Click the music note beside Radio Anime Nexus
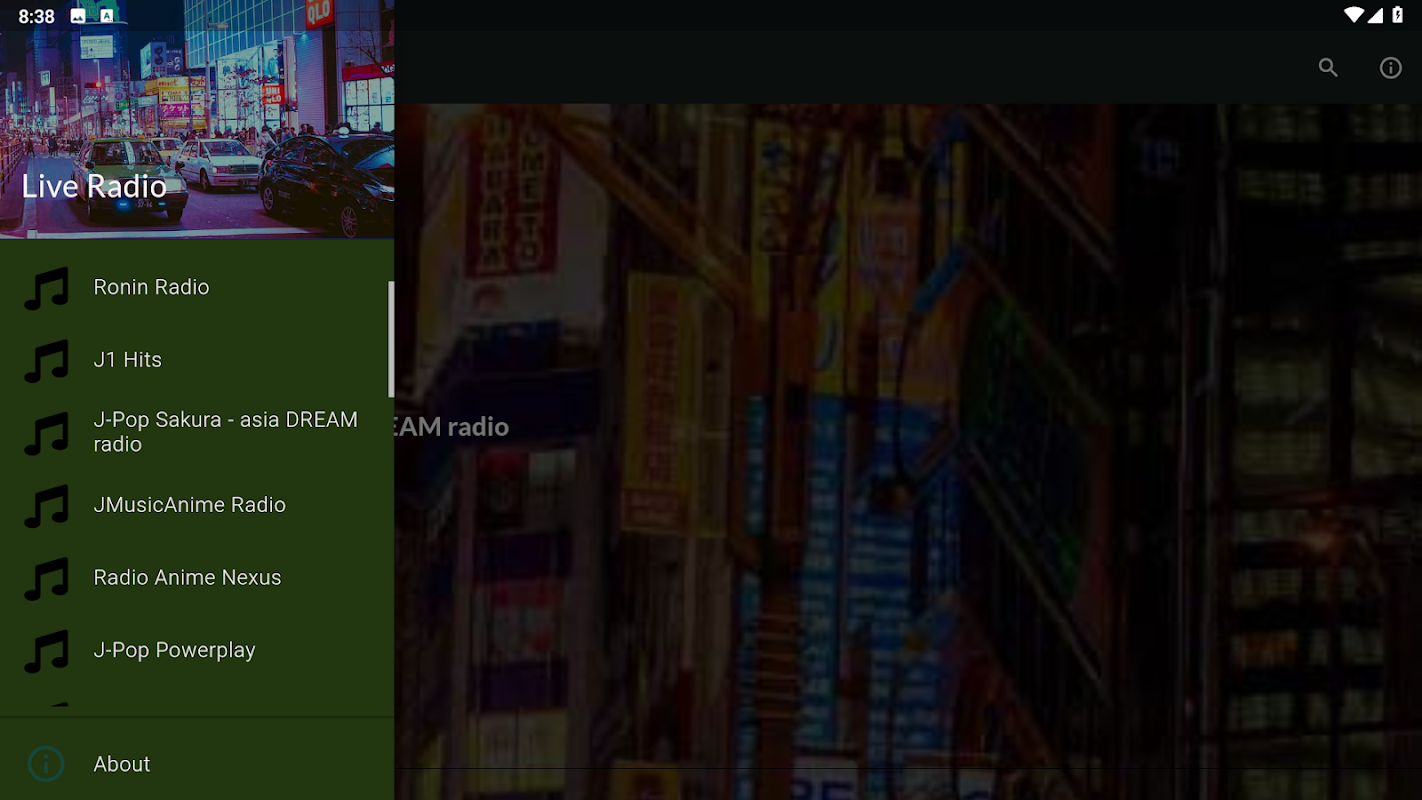Screen dimensions: 1422x800 [46, 579]
